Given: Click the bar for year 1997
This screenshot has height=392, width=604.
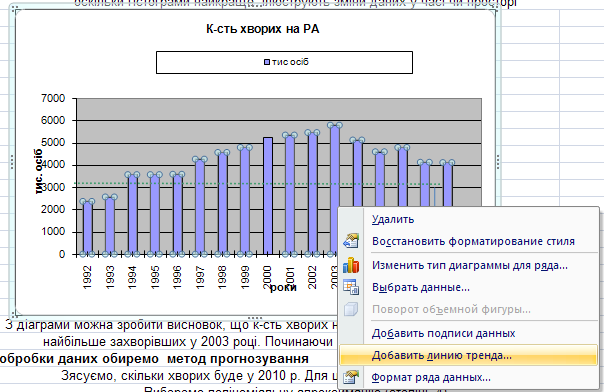Looking at the screenshot, I should (200, 206).
